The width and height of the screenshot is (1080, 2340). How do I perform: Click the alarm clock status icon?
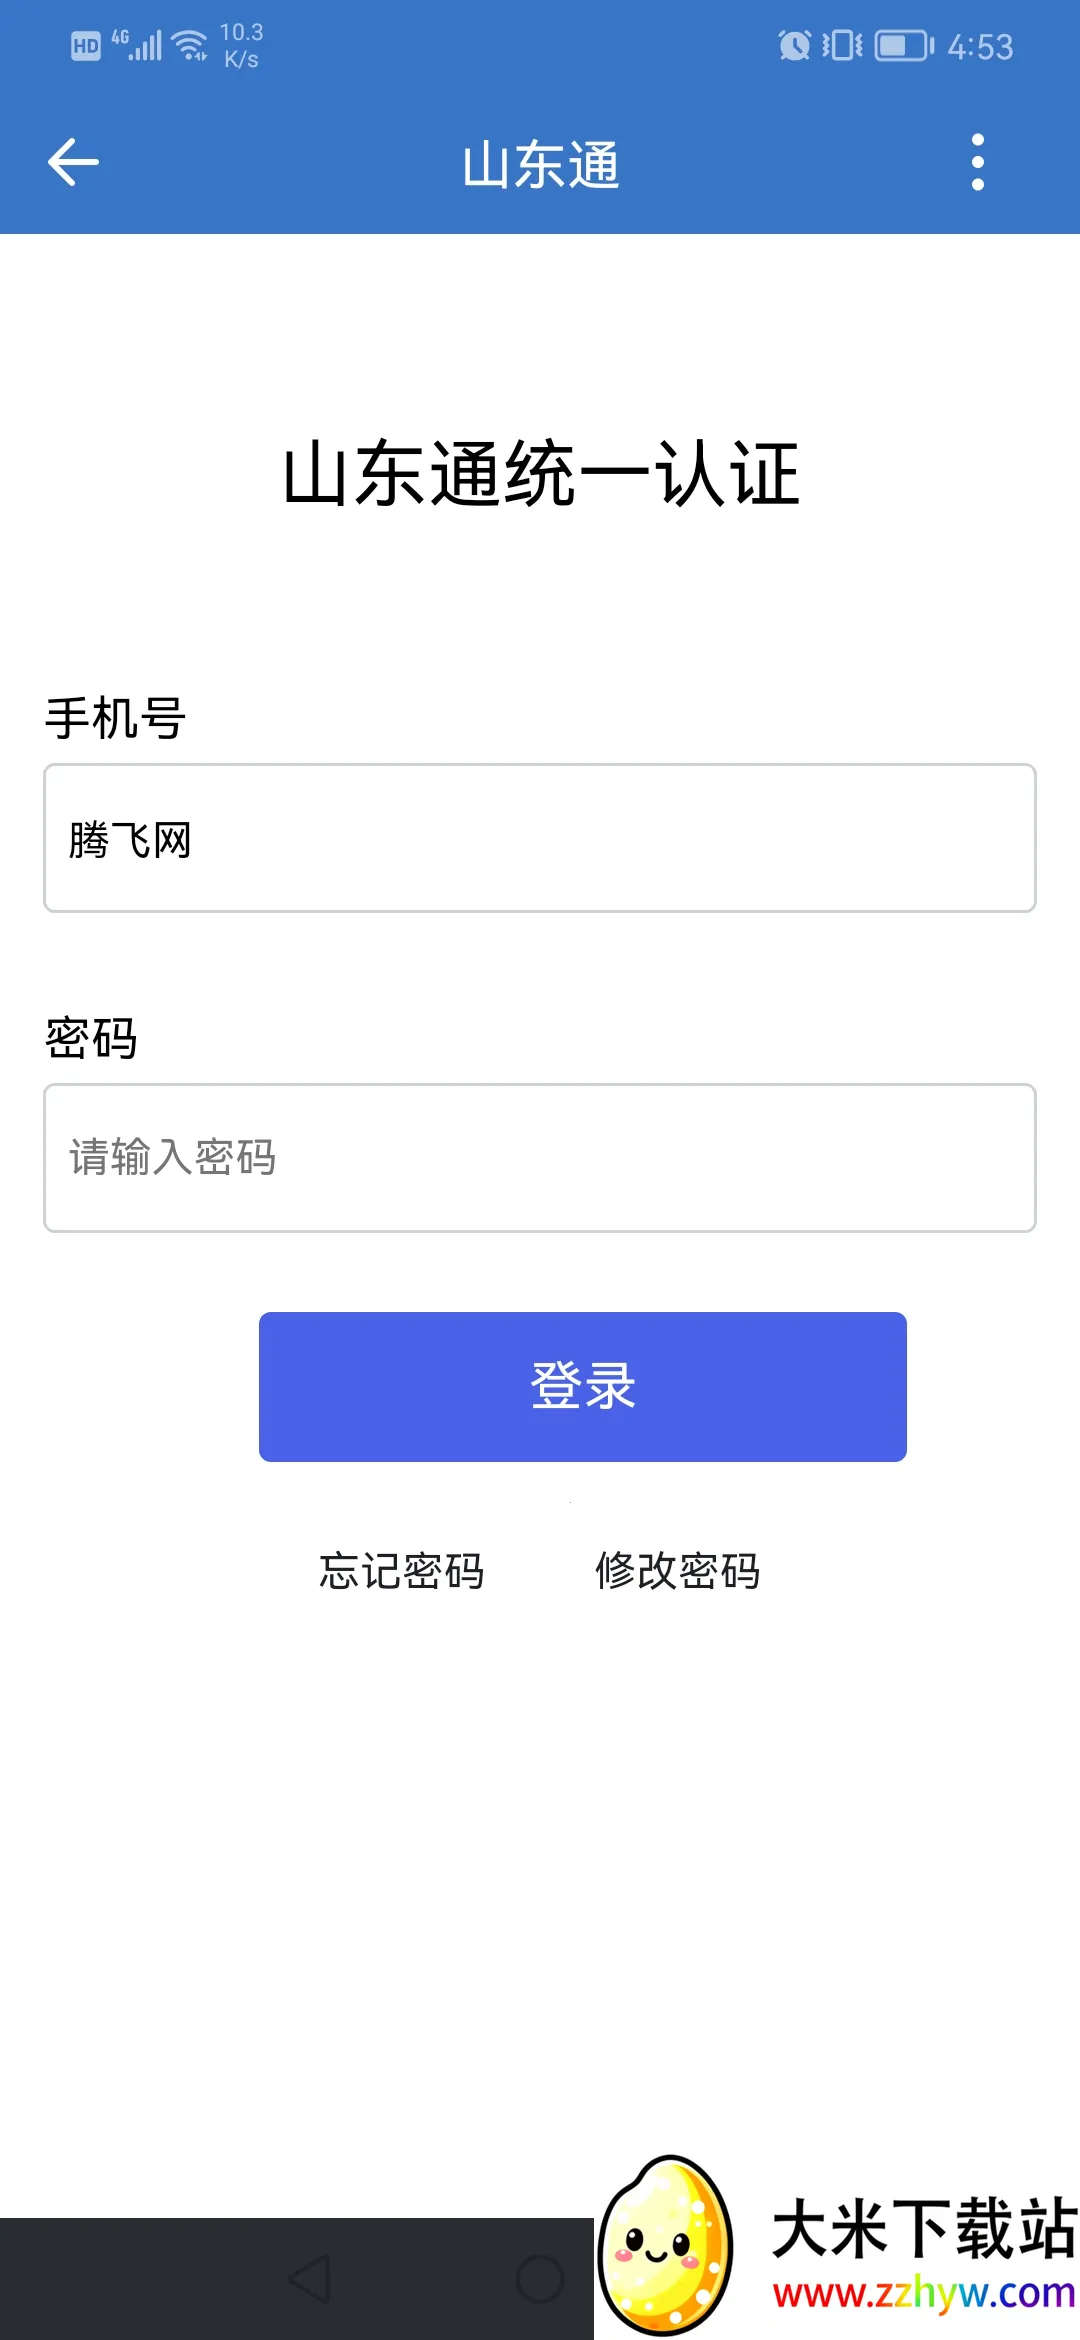click(795, 46)
